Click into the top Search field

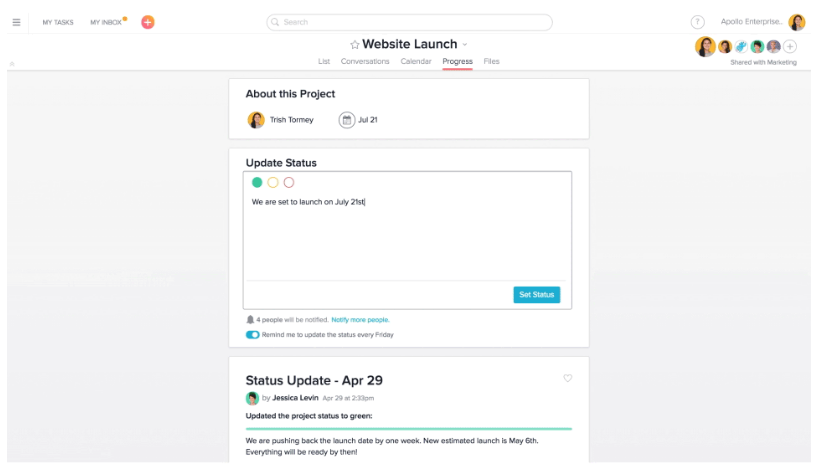pyautogui.click(x=410, y=22)
